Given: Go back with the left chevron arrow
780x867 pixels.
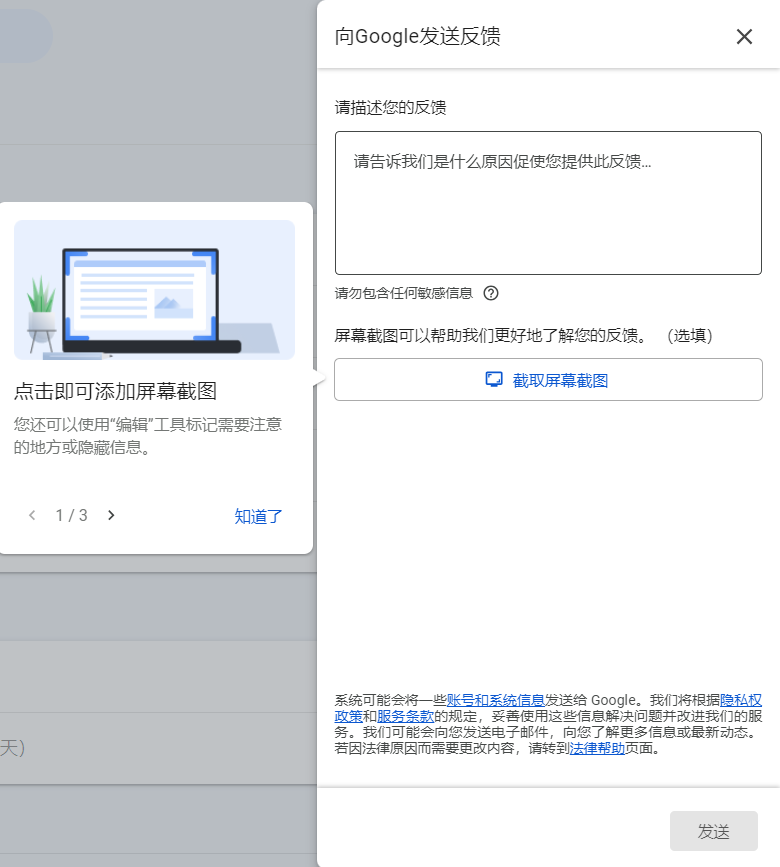Looking at the screenshot, I should 32,515.
